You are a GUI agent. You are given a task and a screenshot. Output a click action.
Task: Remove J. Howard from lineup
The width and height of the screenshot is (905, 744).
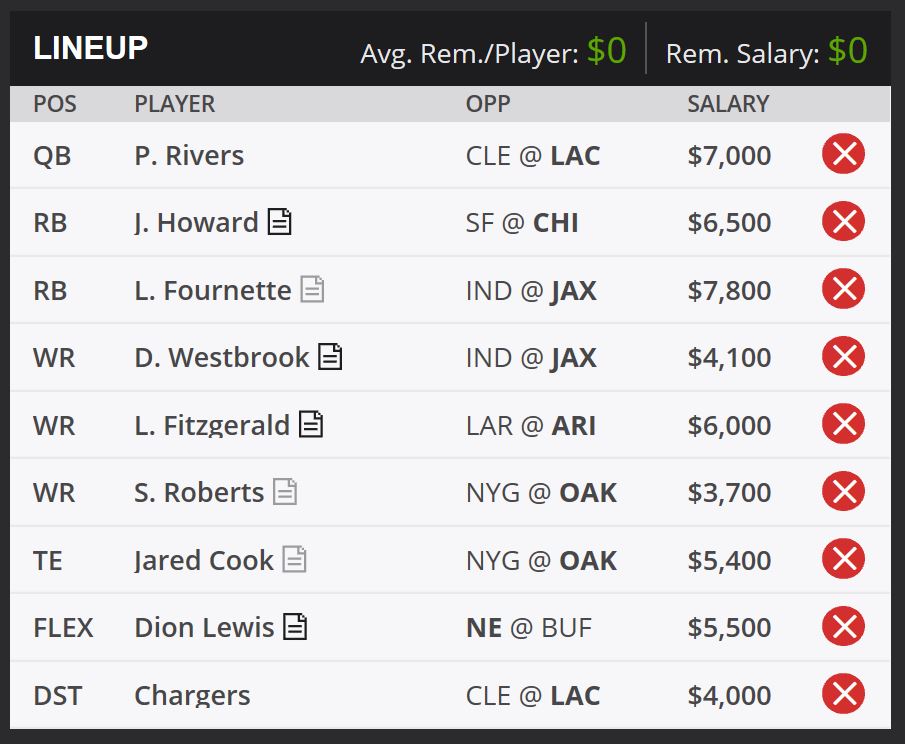[x=843, y=222]
